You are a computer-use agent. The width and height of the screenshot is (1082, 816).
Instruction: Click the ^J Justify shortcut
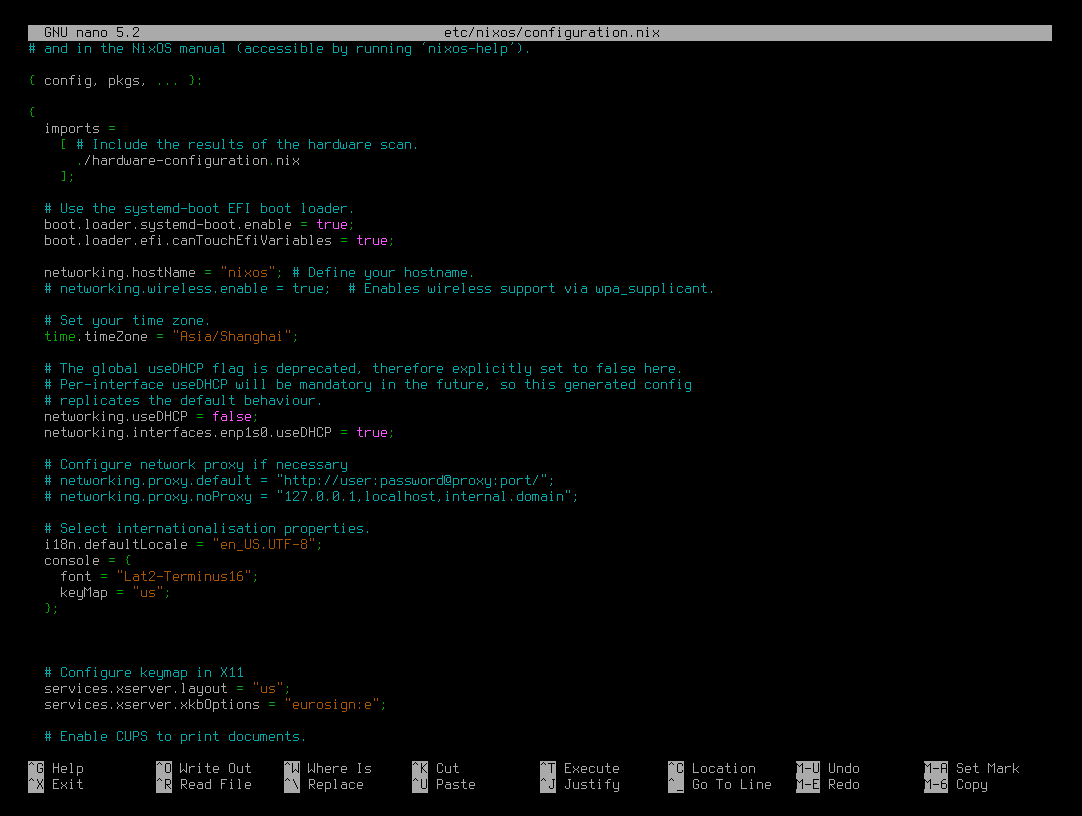580,784
